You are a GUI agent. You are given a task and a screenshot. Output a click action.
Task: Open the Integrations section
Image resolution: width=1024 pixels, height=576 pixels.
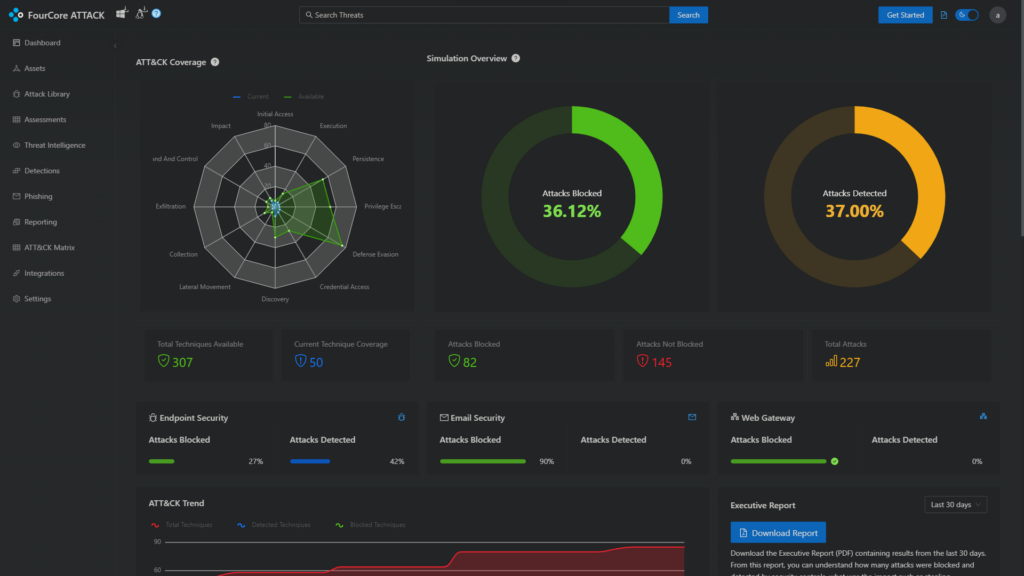(44, 272)
